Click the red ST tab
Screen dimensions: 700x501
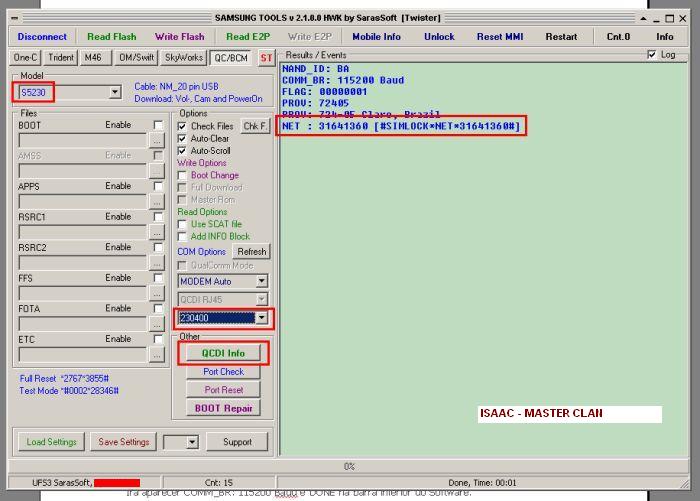click(x=267, y=58)
